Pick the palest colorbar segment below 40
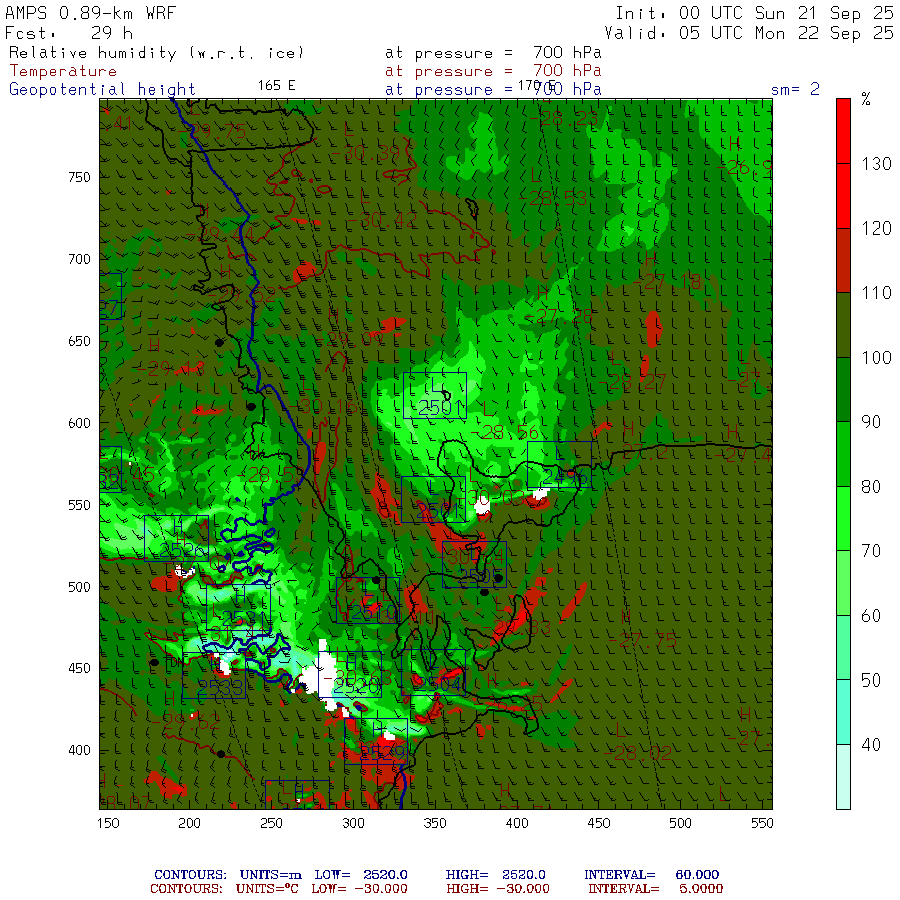900x900 pixels. click(x=843, y=777)
